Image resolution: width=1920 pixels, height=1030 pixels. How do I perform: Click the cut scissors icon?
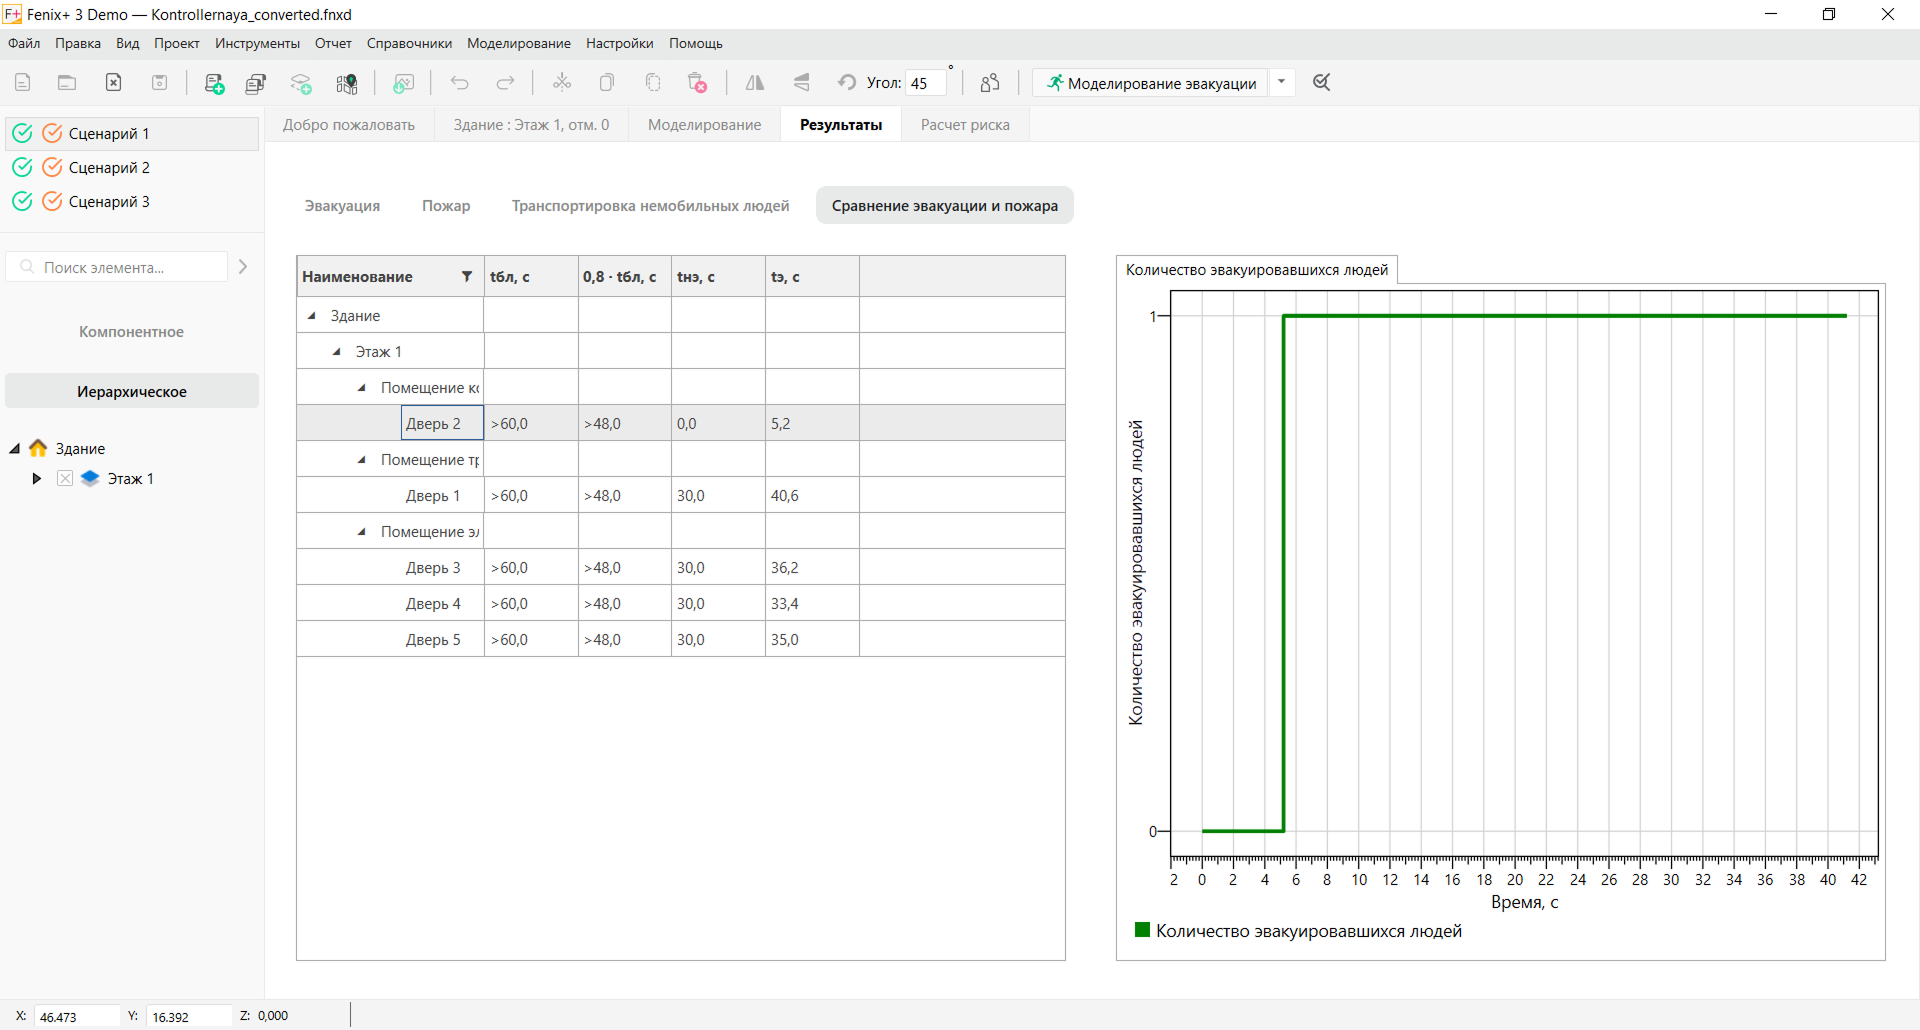tap(562, 83)
